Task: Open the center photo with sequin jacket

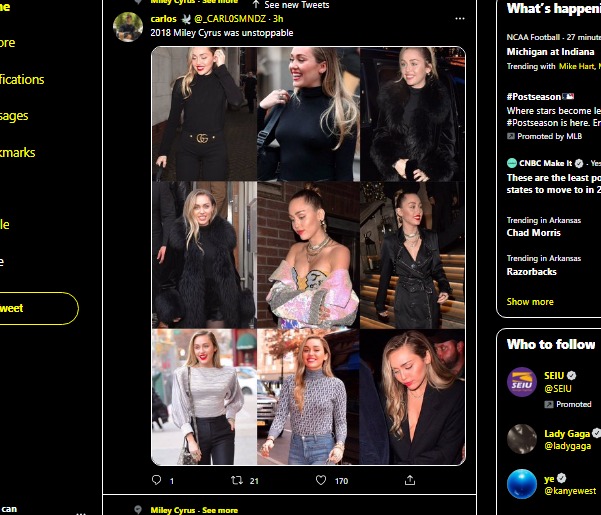Action: (308, 254)
